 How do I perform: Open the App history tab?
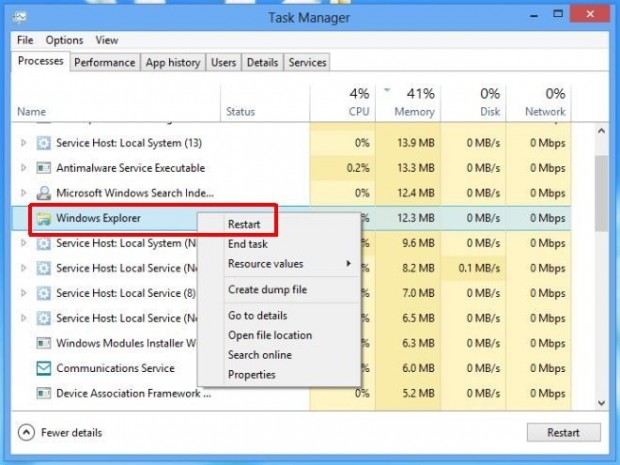coord(173,62)
